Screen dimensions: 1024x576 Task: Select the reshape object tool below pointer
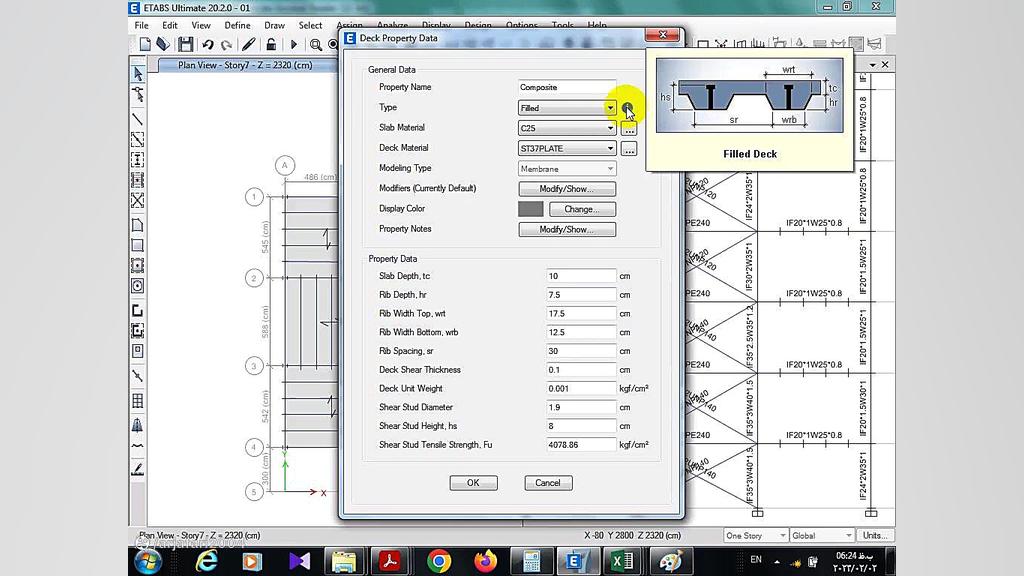point(138,95)
